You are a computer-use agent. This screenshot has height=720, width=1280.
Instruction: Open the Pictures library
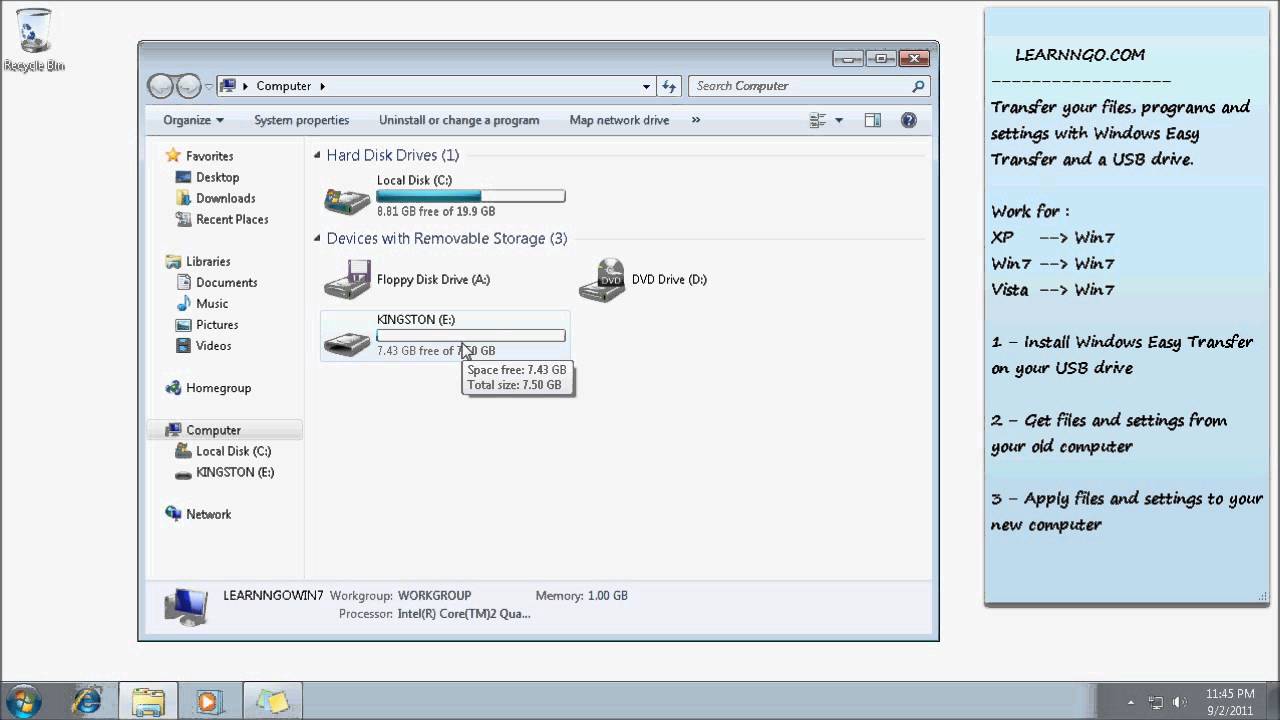(207, 324)
